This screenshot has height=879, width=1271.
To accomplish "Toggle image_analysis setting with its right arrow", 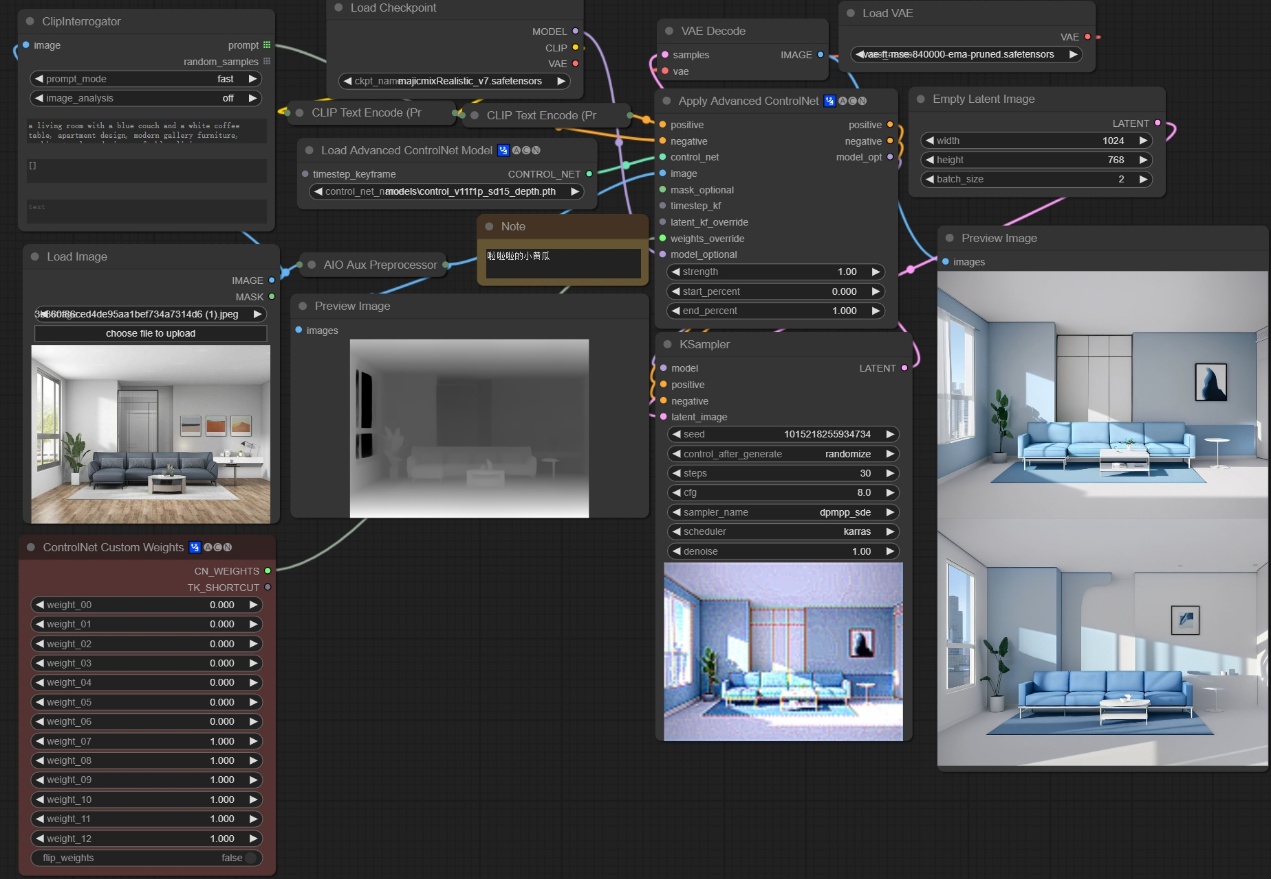I will [252, 98].
